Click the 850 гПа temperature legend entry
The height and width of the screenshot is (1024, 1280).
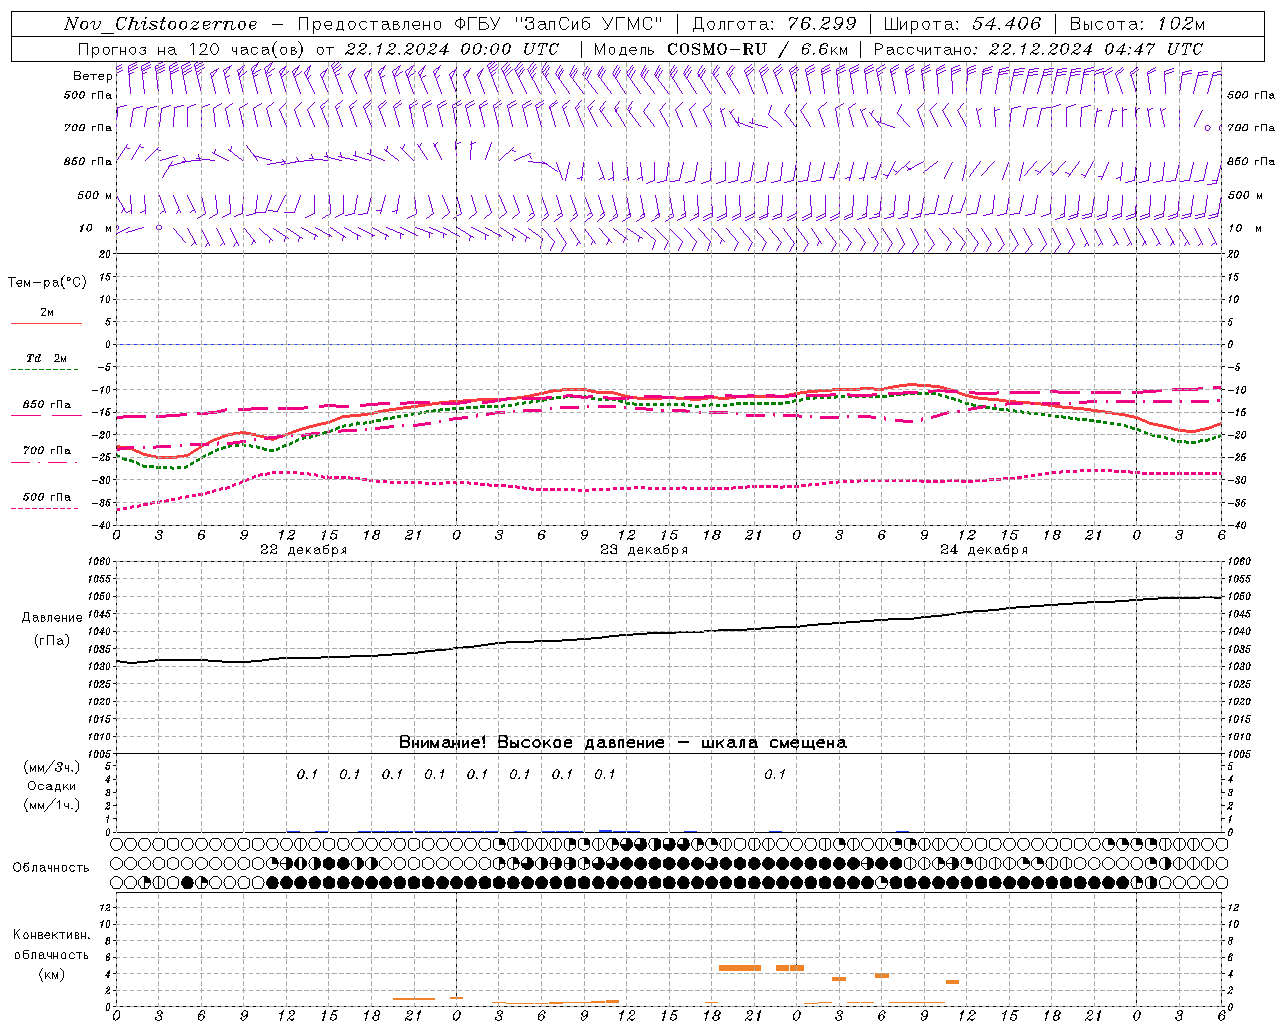coord(46,405)
